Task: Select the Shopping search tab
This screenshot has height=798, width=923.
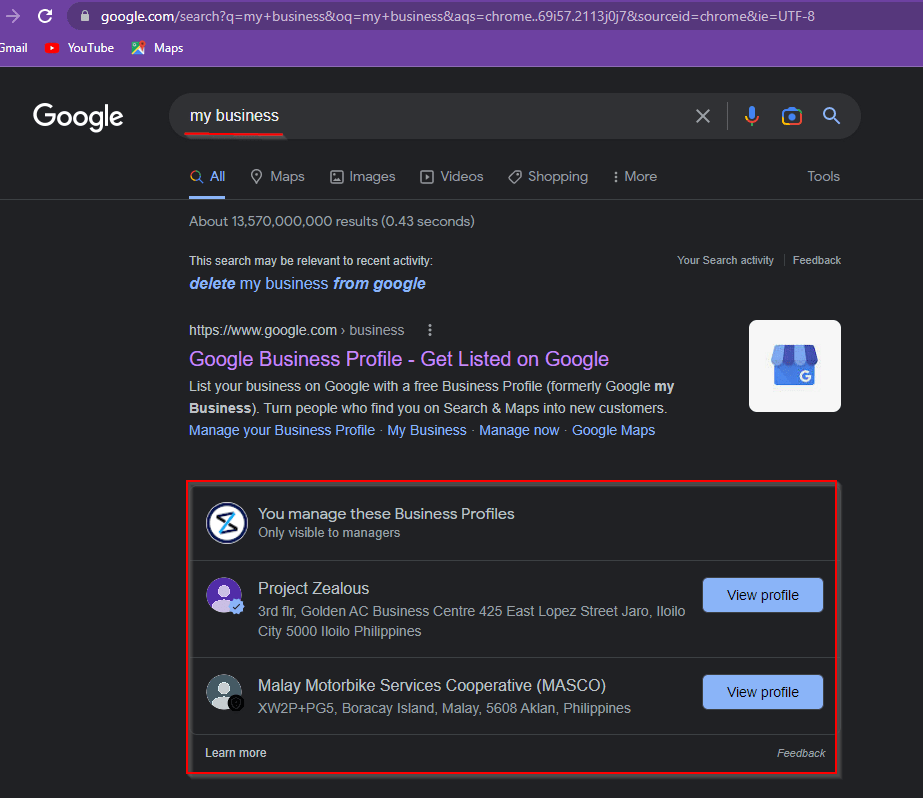Action: [548, 176]
